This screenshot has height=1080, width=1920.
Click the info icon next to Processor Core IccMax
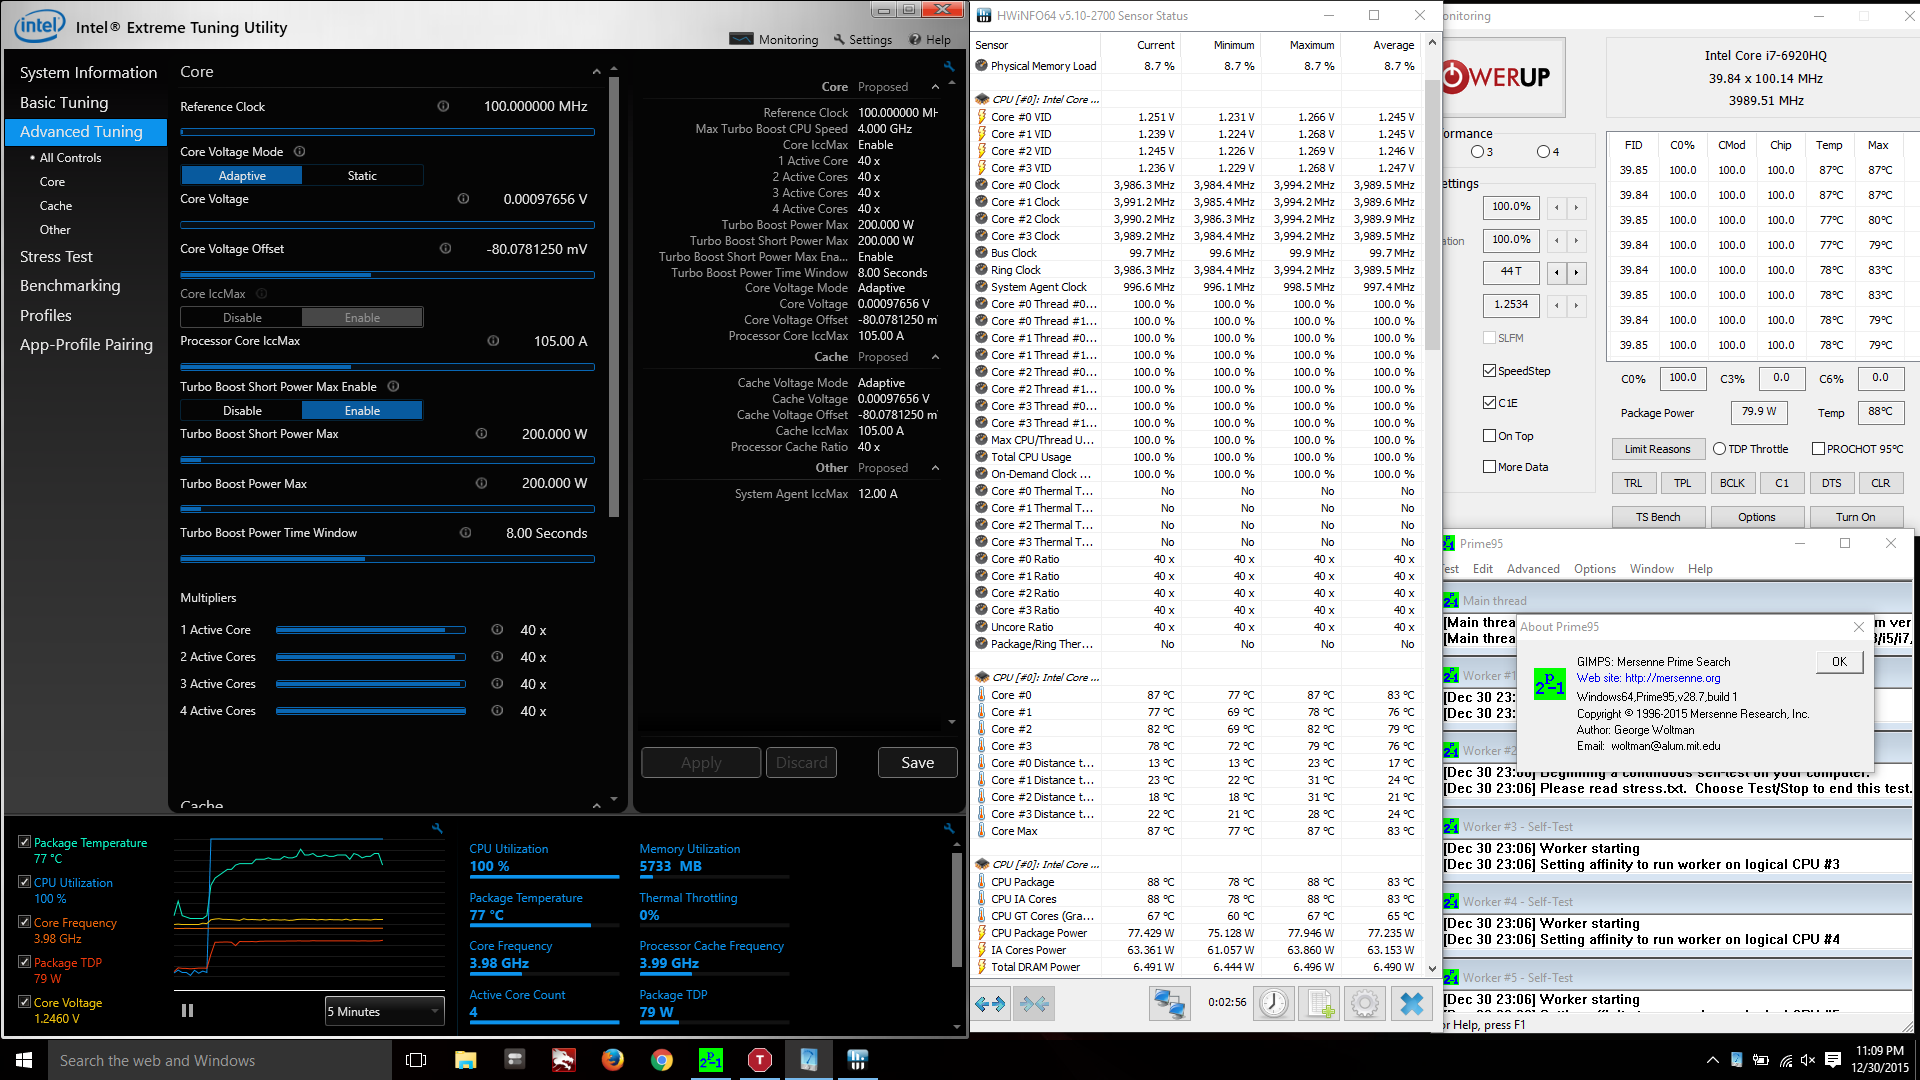[493, 341]
